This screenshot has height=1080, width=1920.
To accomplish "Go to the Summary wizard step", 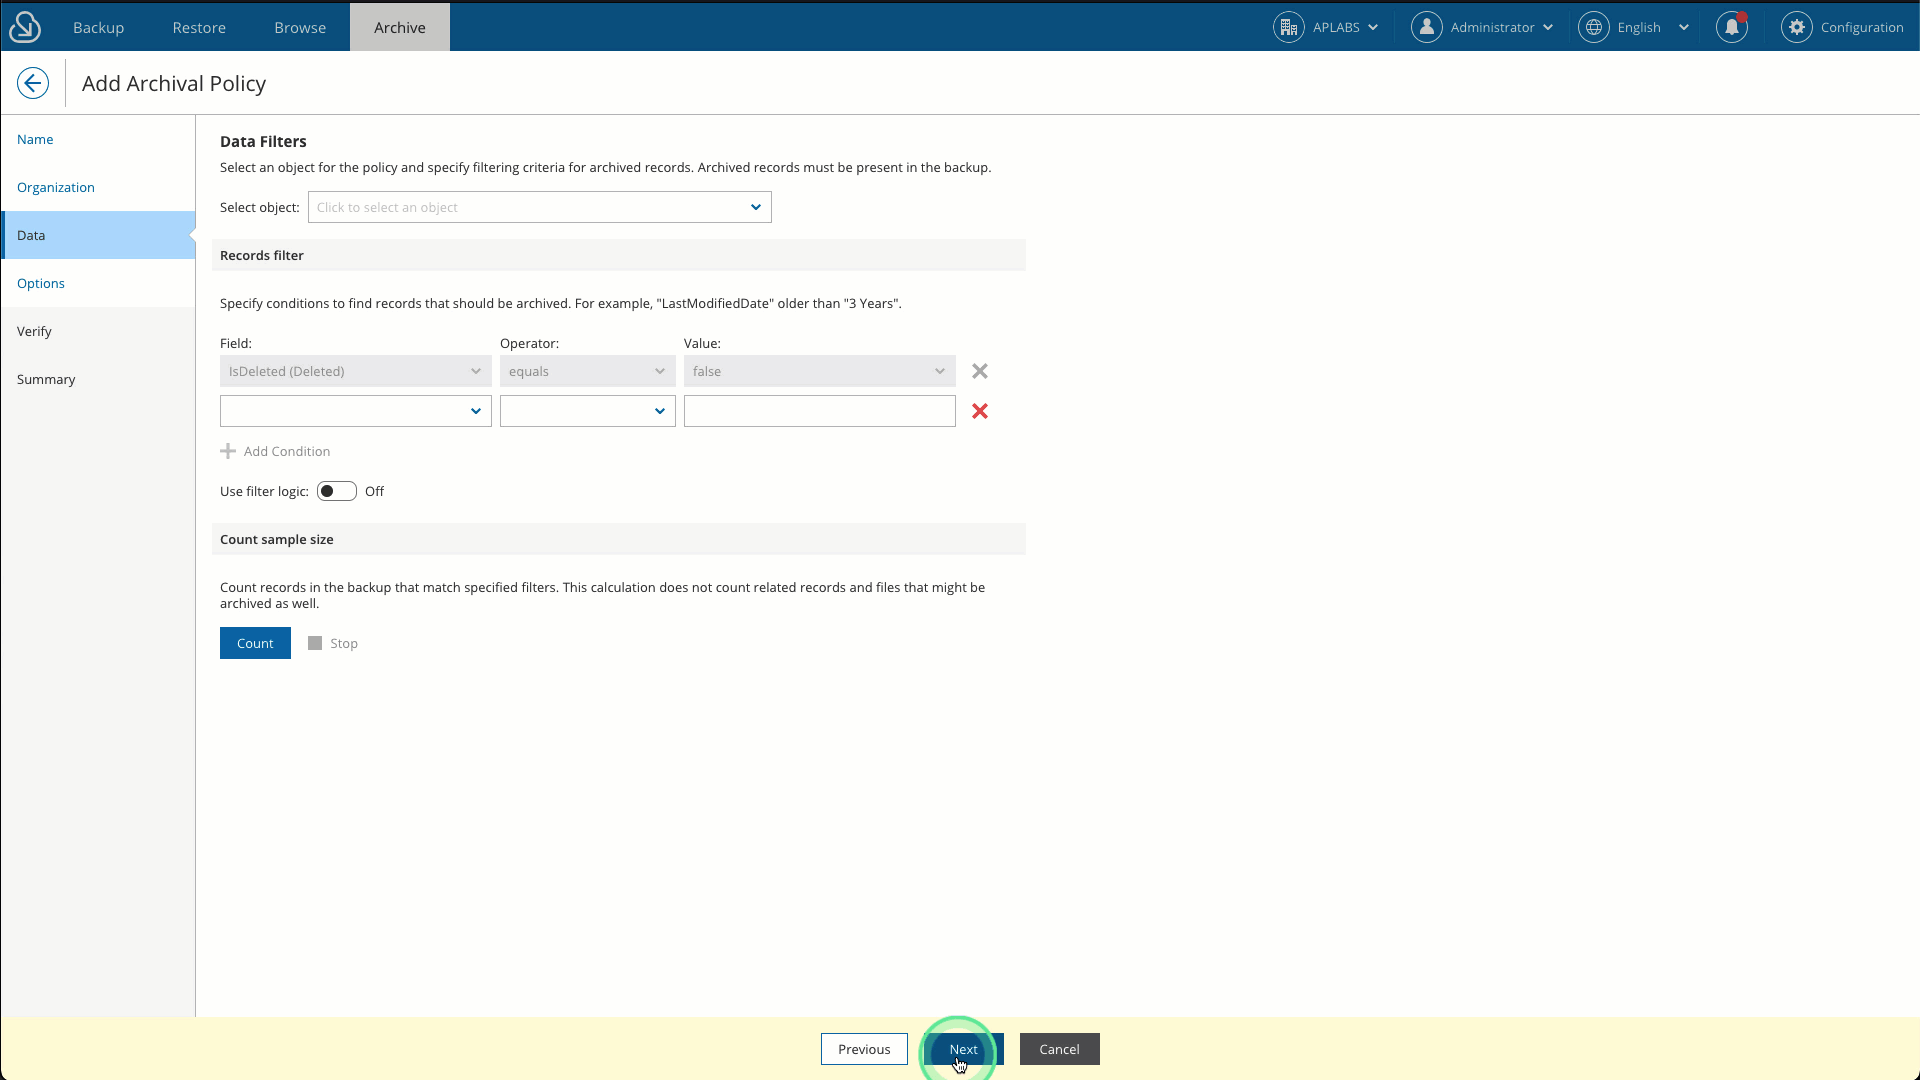I will click(98, 379).
